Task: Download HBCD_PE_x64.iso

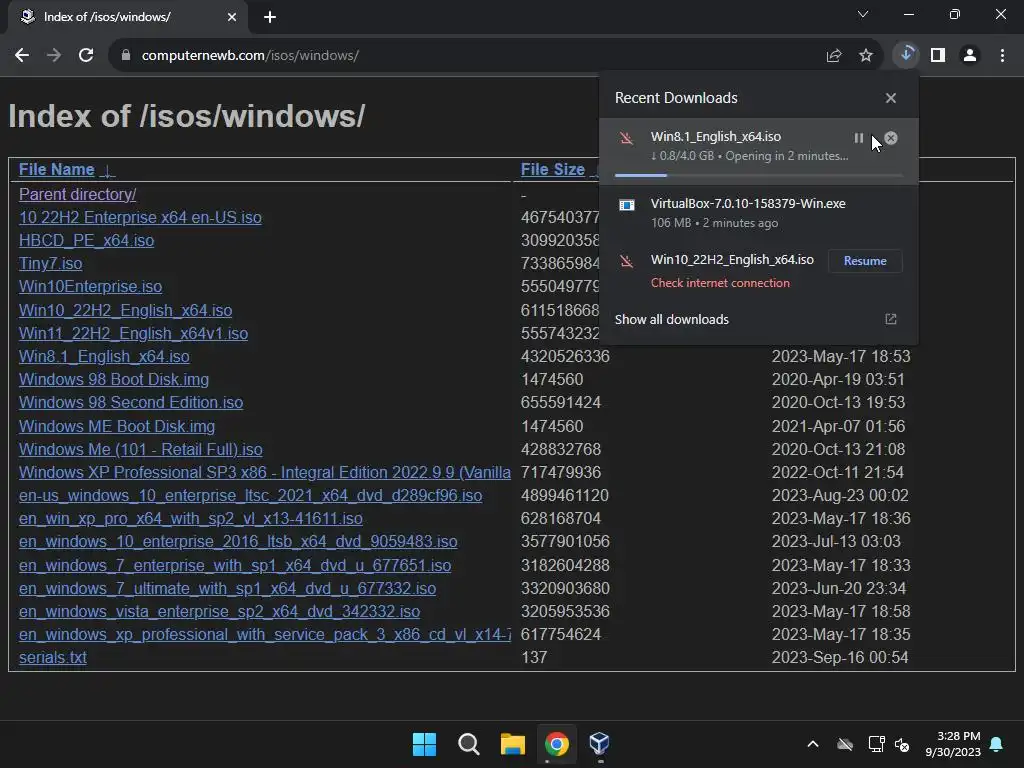Action: 86,240
